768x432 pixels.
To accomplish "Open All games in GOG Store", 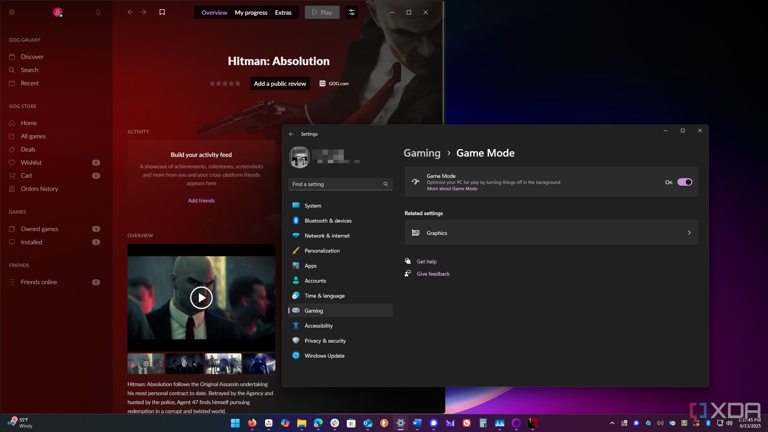I will coord(33,136).
